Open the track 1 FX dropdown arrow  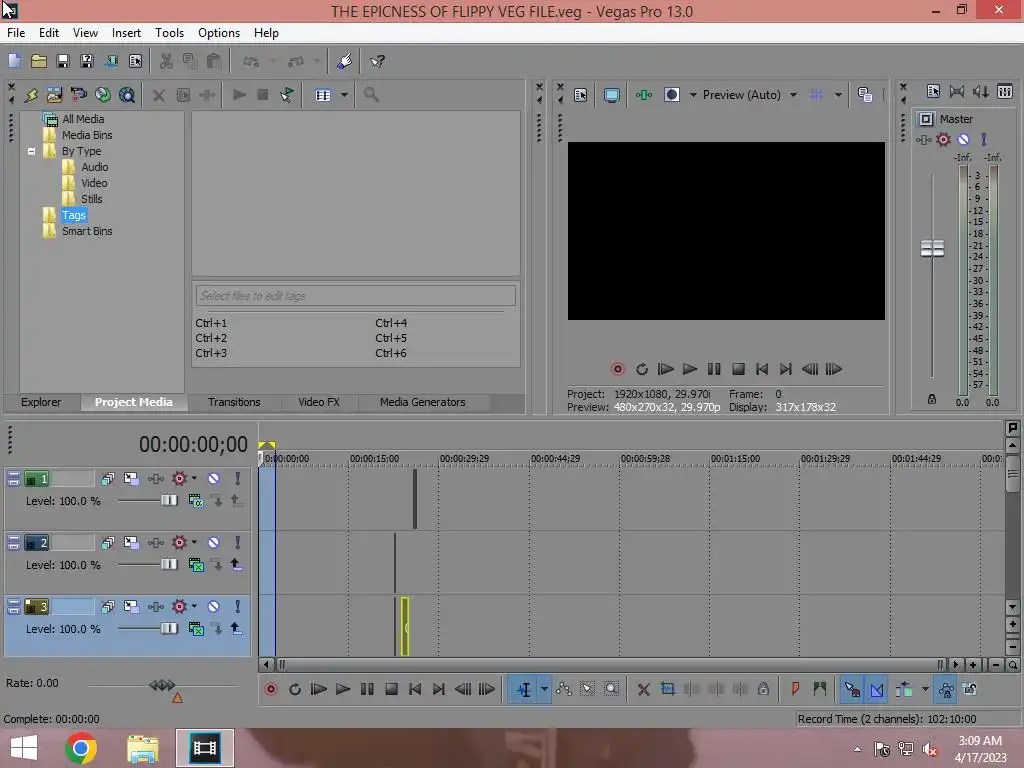pyautogui.click(x=194, y=478)
